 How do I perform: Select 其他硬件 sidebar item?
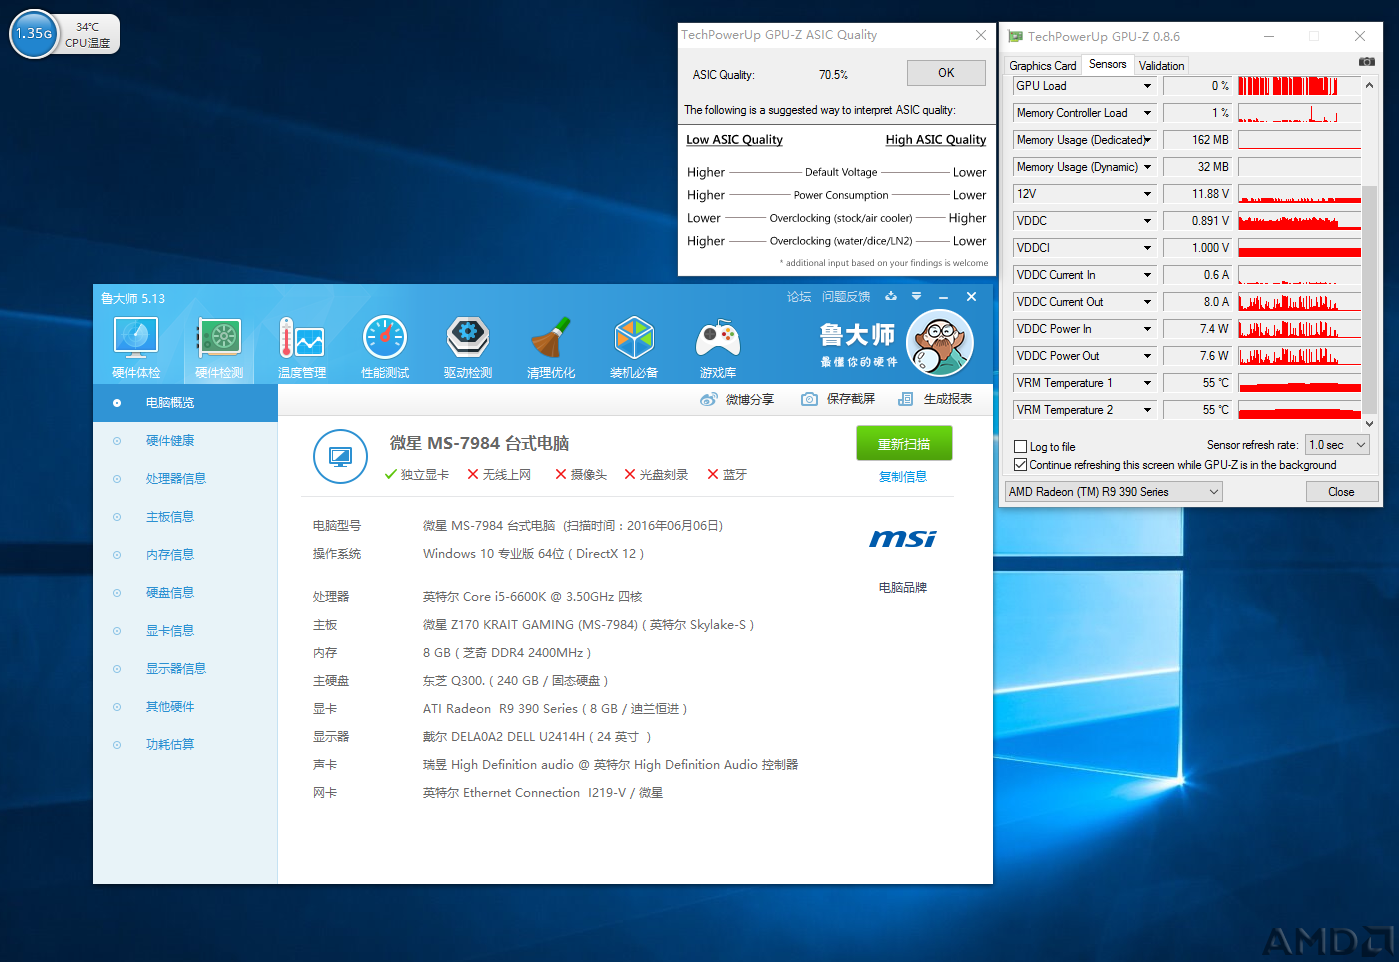pos(185,707)
